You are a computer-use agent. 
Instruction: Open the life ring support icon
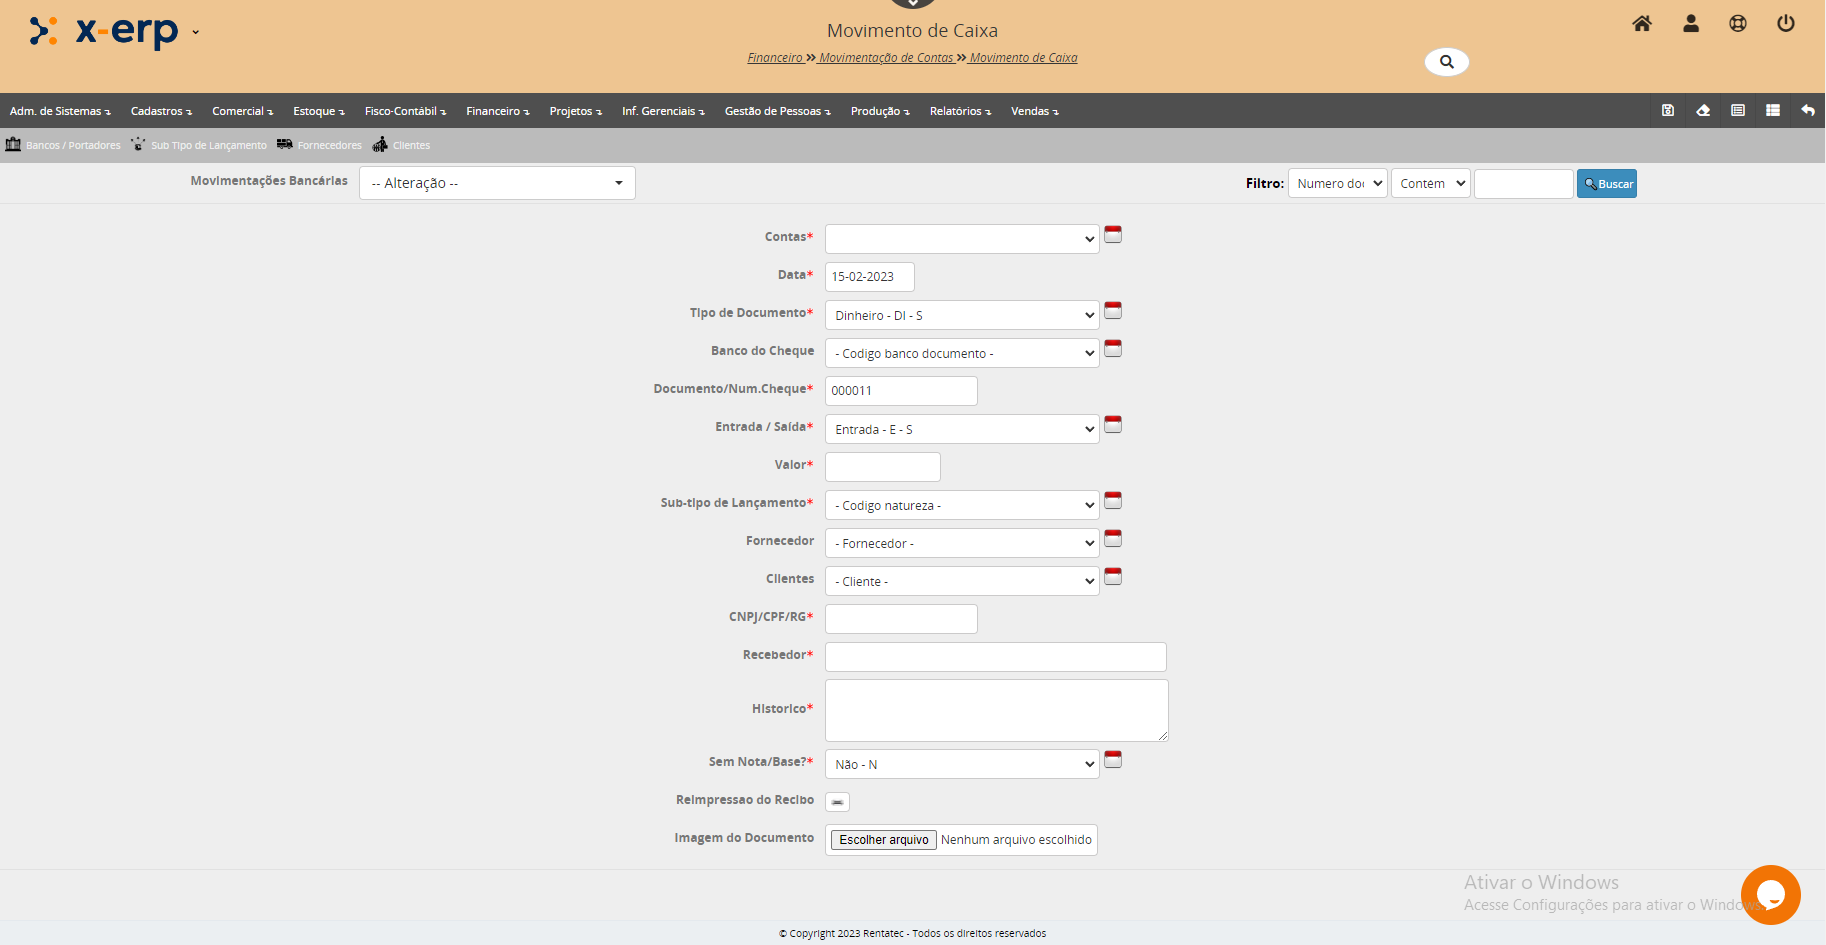pos(1738,24)
